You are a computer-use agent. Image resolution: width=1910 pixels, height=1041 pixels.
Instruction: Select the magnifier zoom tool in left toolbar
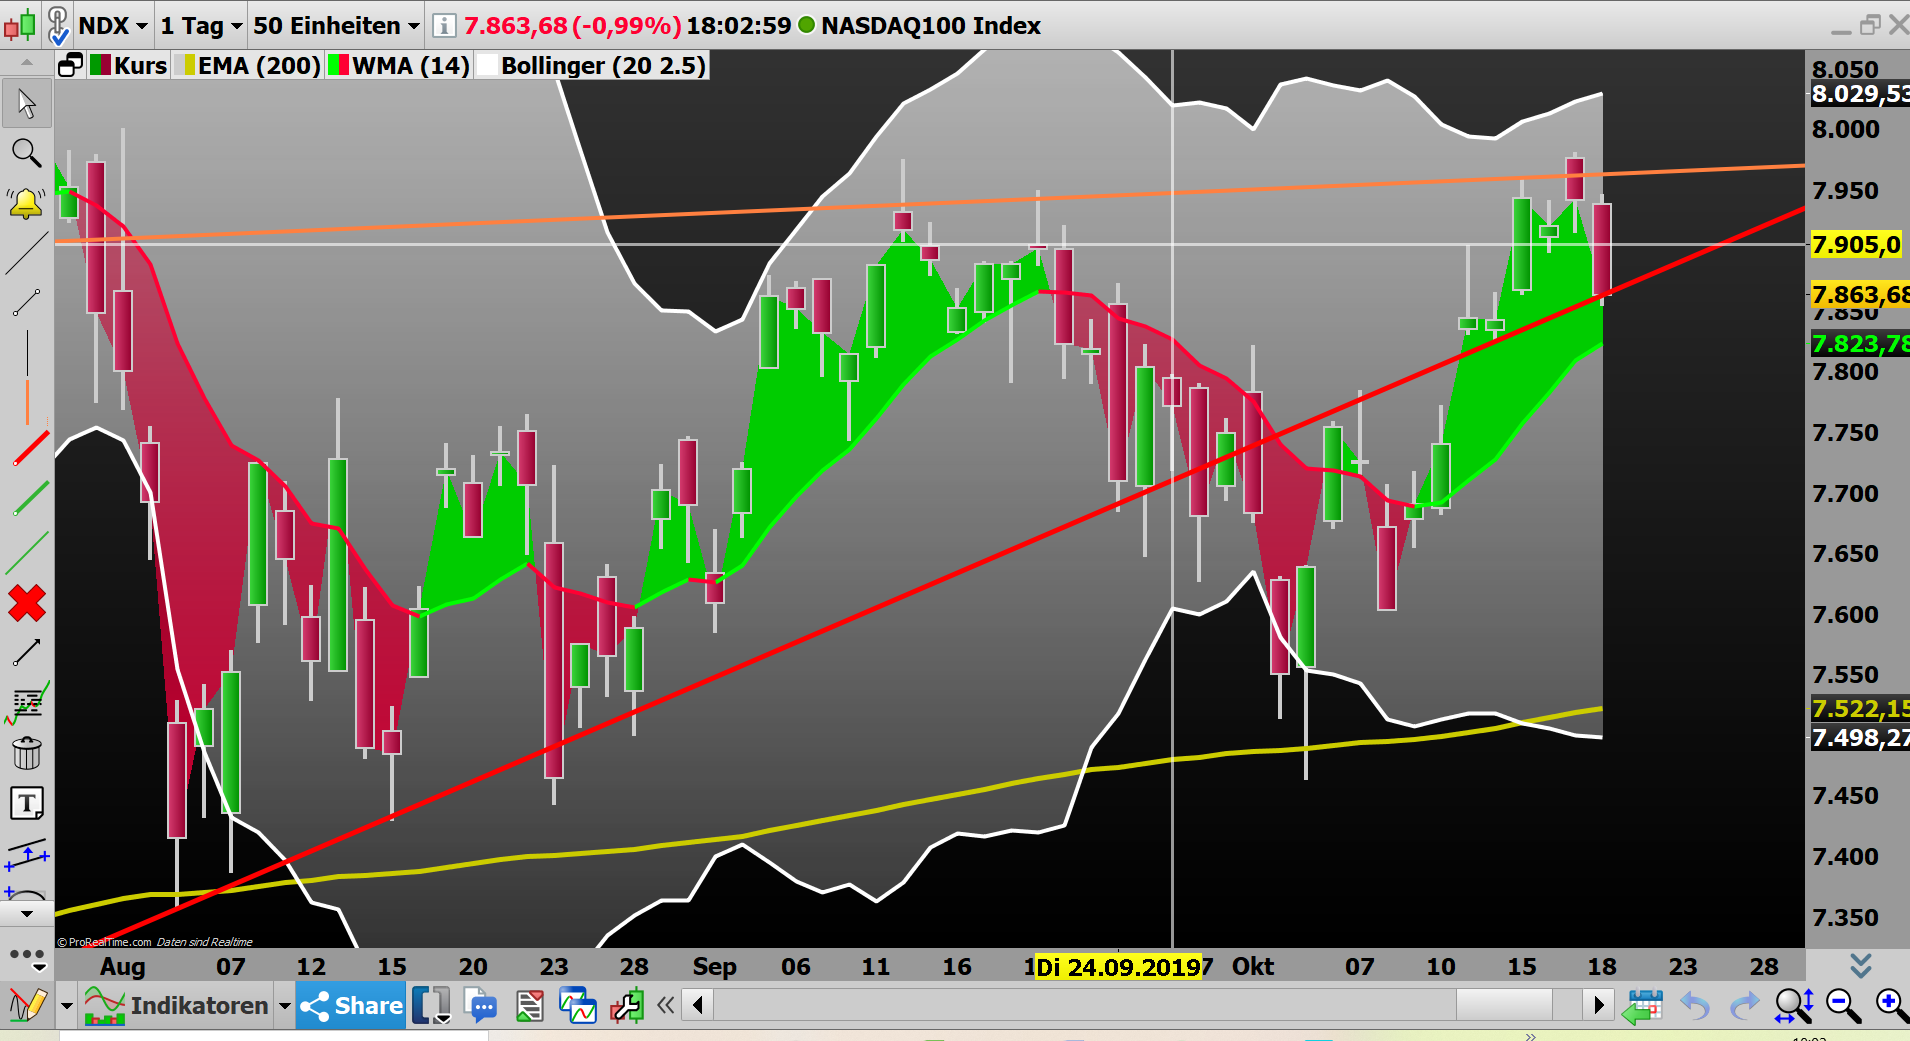tap(27, 153)
